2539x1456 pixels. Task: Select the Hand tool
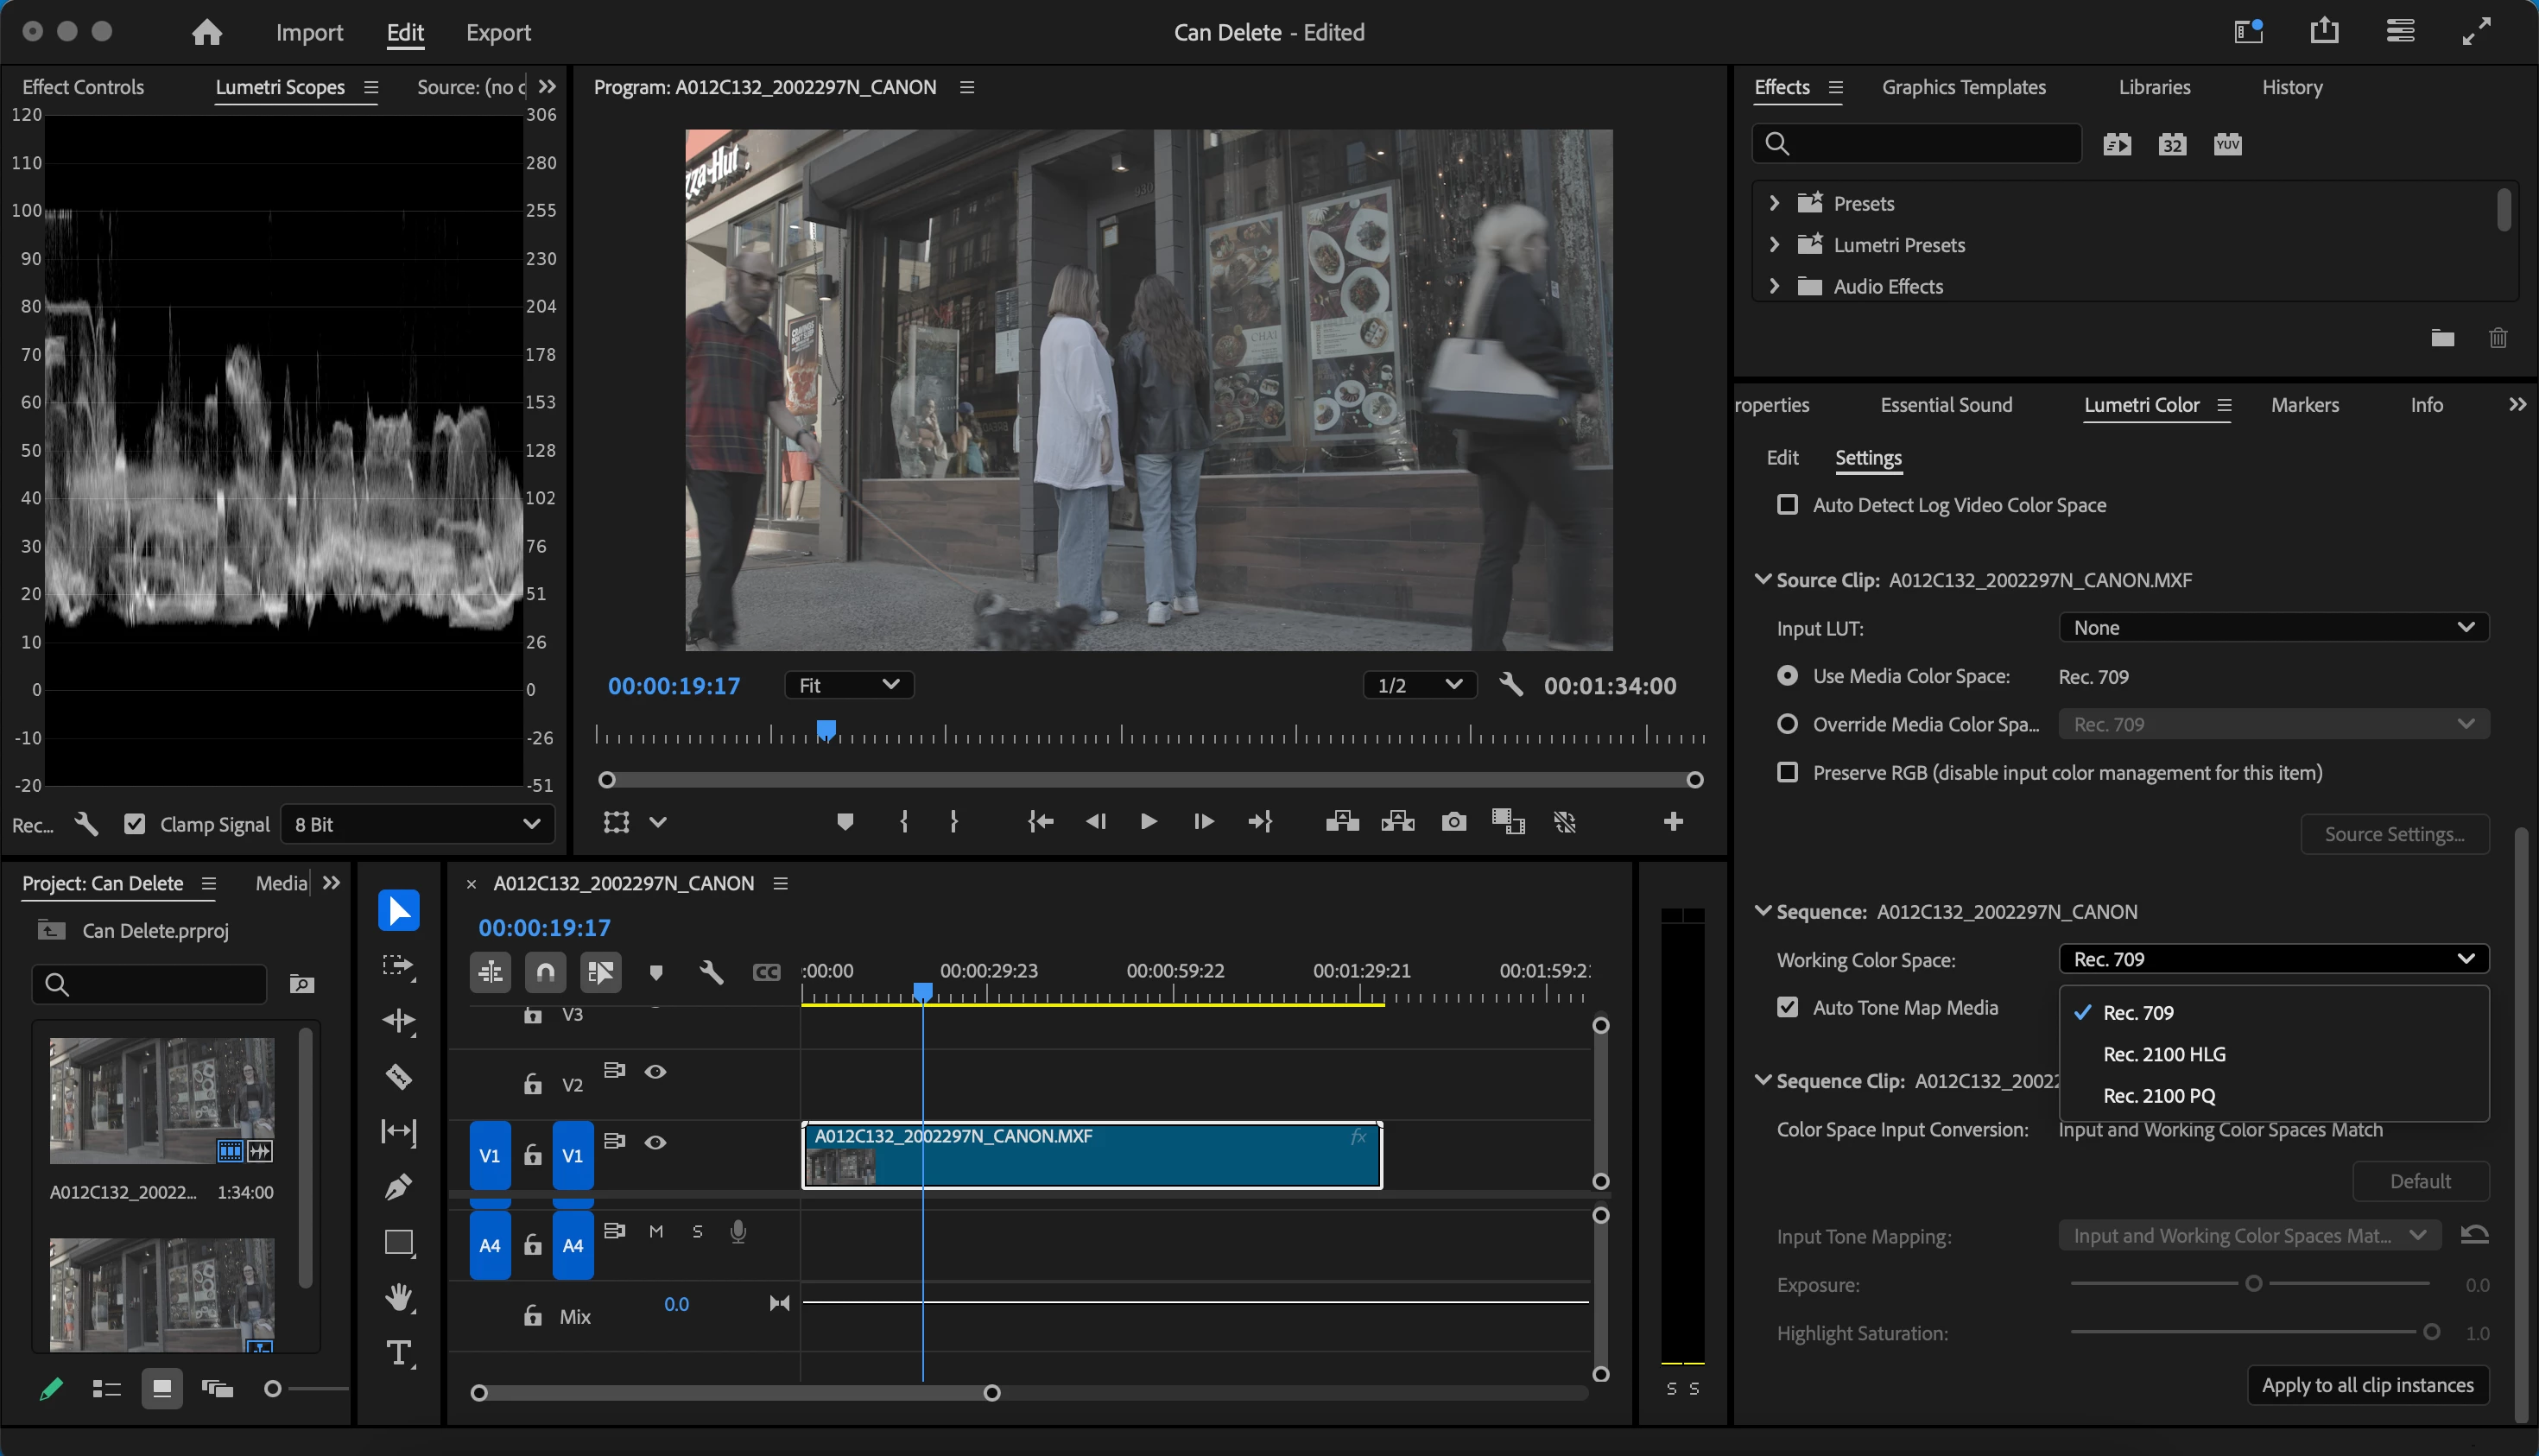click(x=398, y=1298)
